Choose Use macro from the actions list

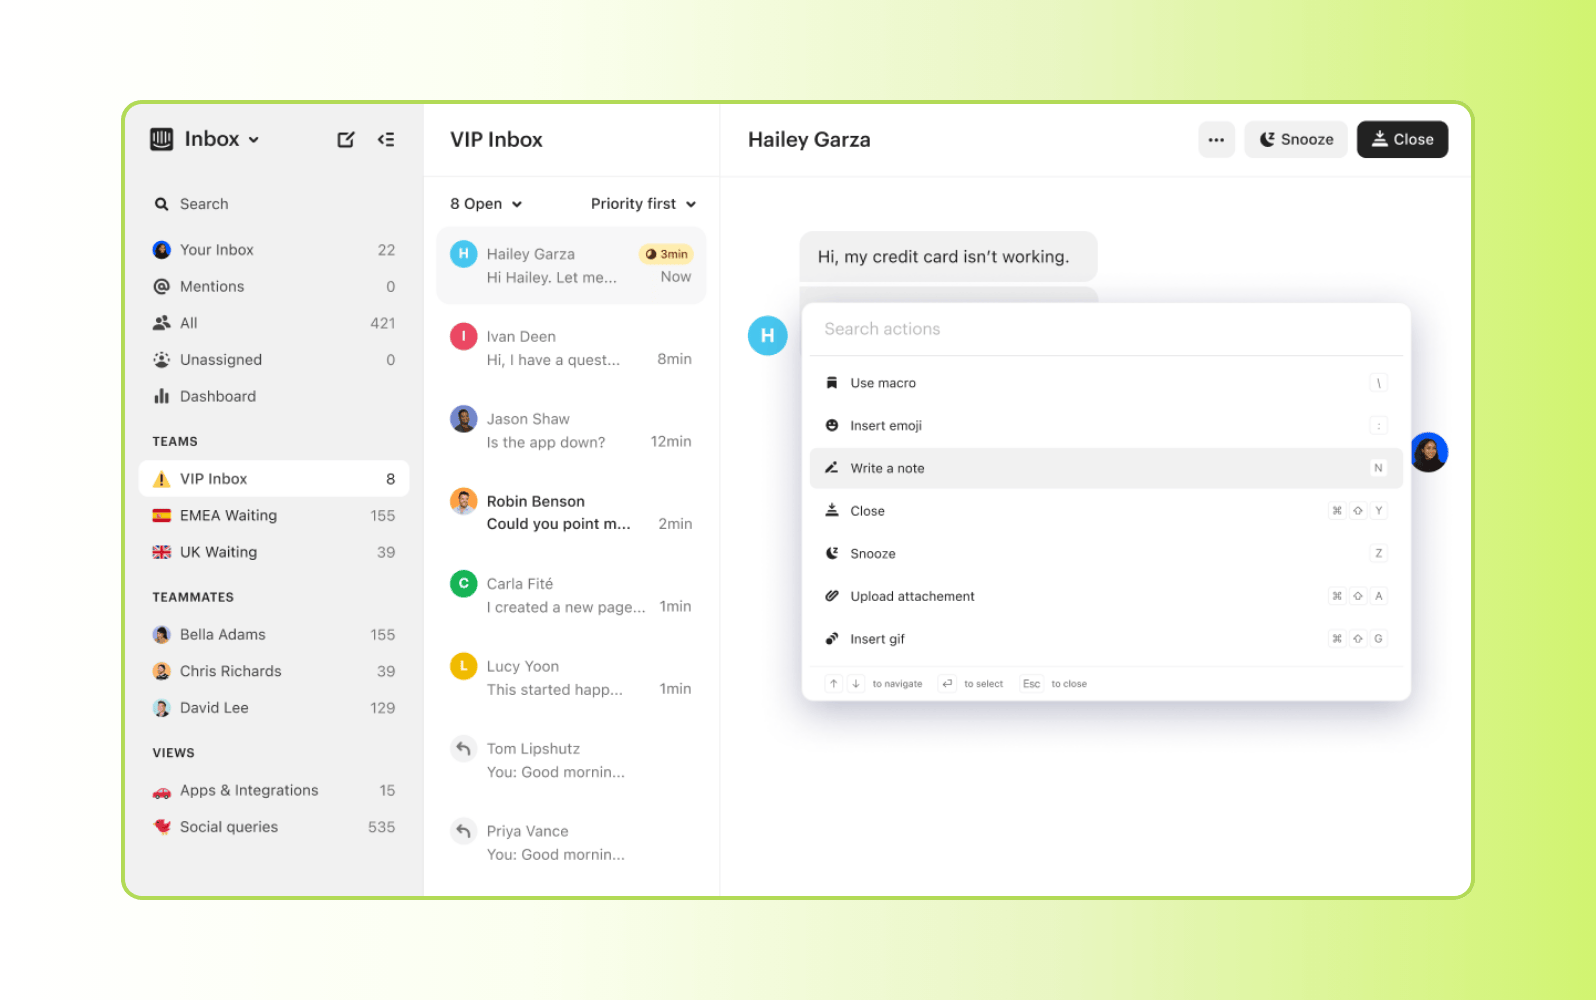pyautogui.click(x=1106, y=383)
